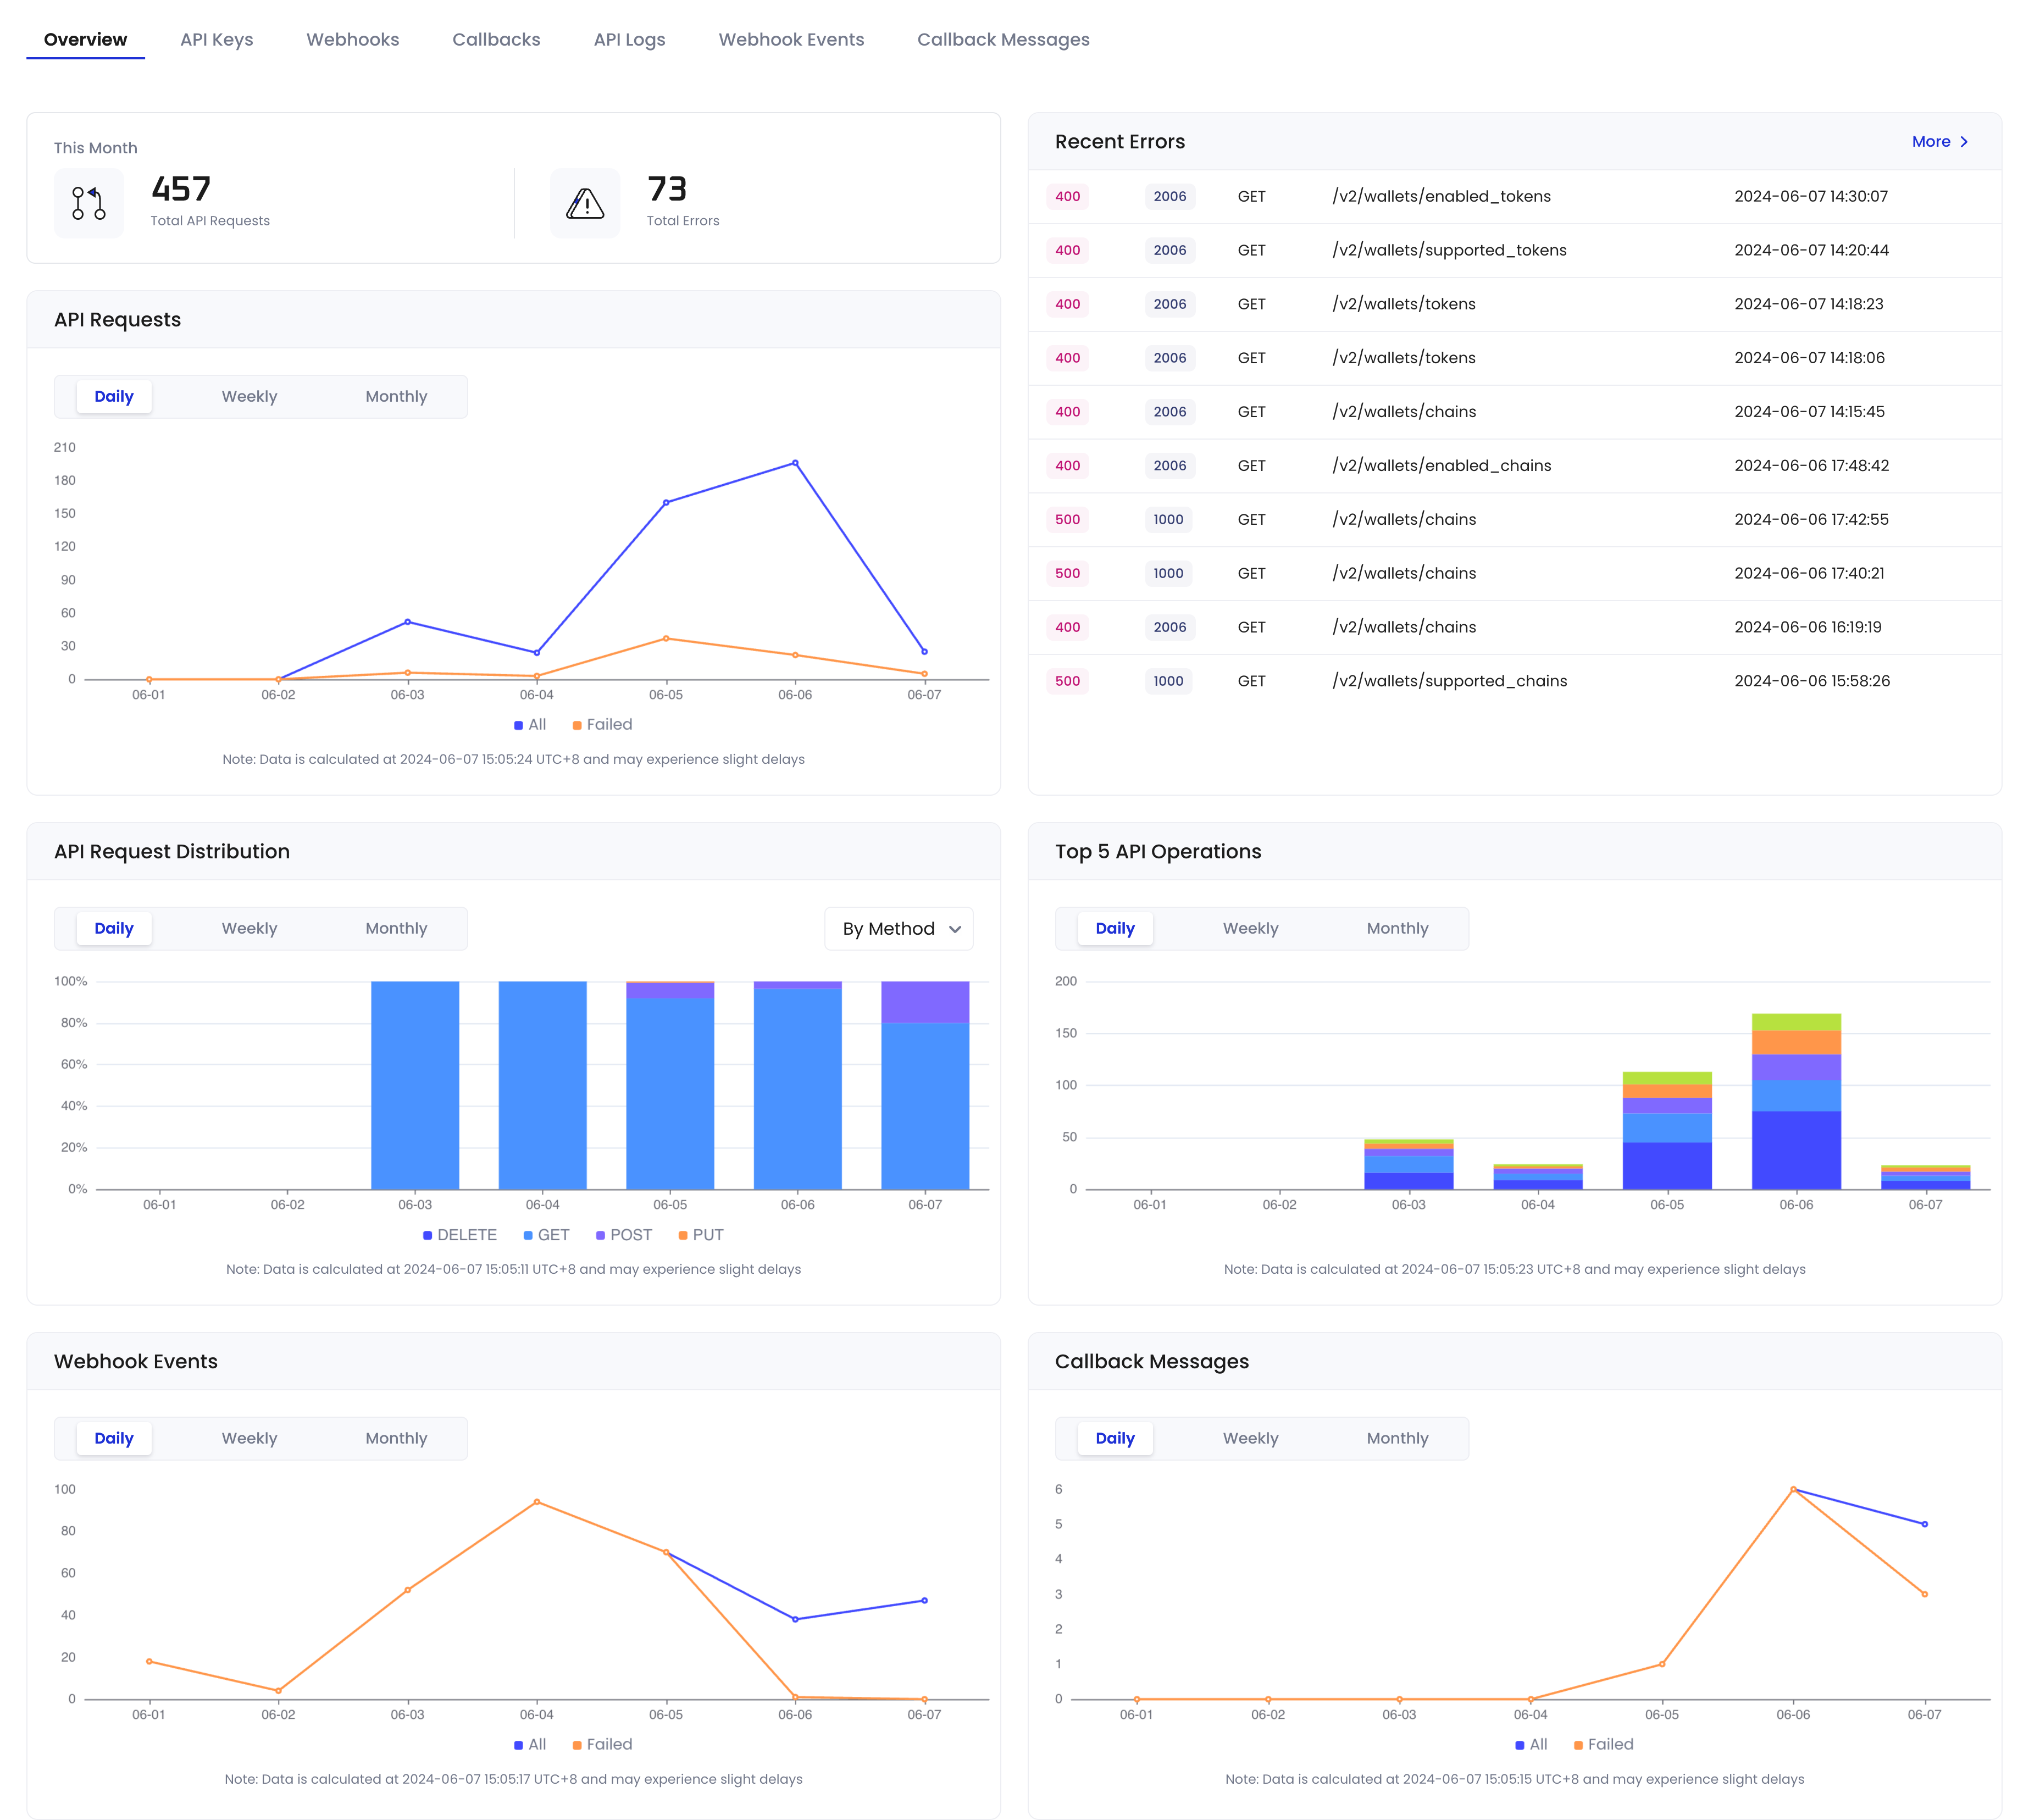The image size is (2040, 1820).
Task: Toggle the Failed legend in Webhook Events chart
Action: pos(602,1745)
